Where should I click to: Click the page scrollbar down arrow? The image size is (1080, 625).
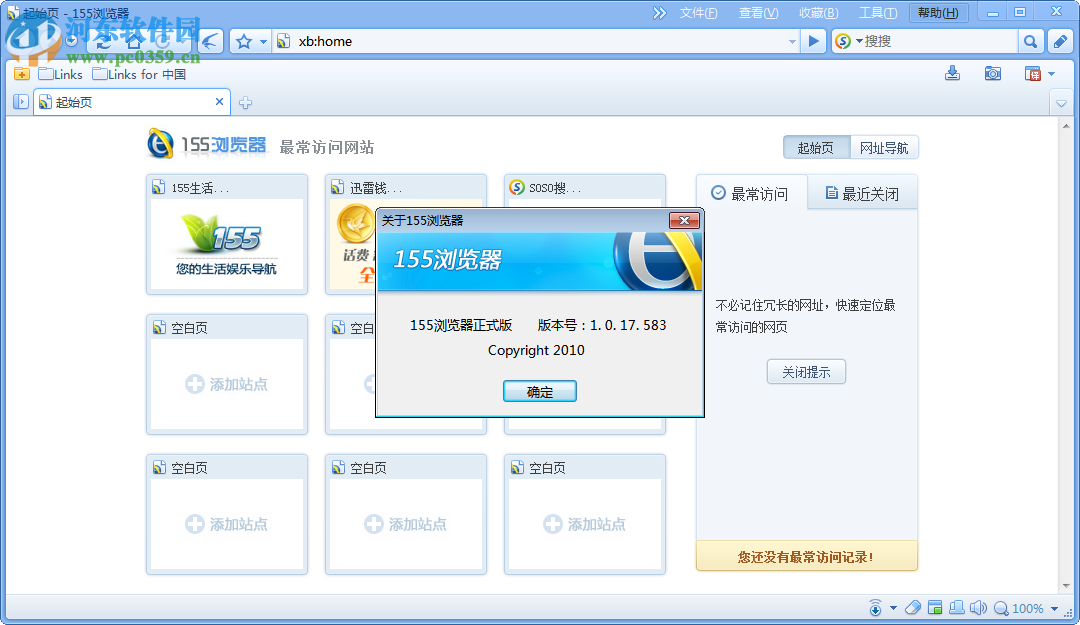click(1066, 586)
